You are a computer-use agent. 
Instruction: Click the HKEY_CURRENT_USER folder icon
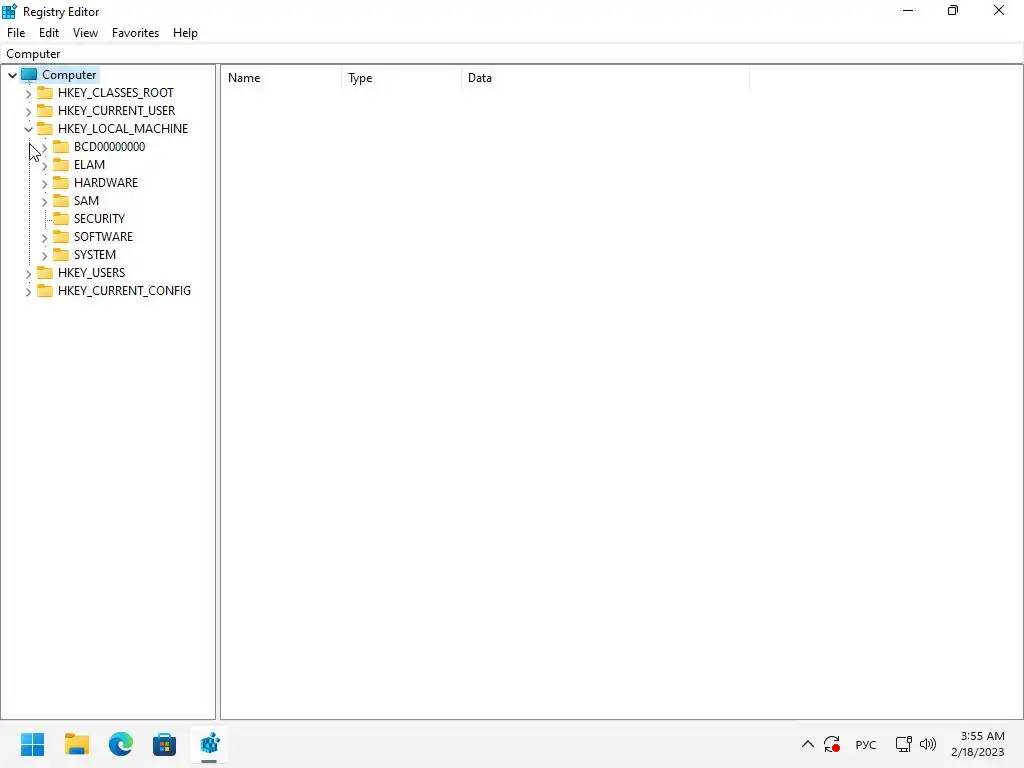[44, 110]
